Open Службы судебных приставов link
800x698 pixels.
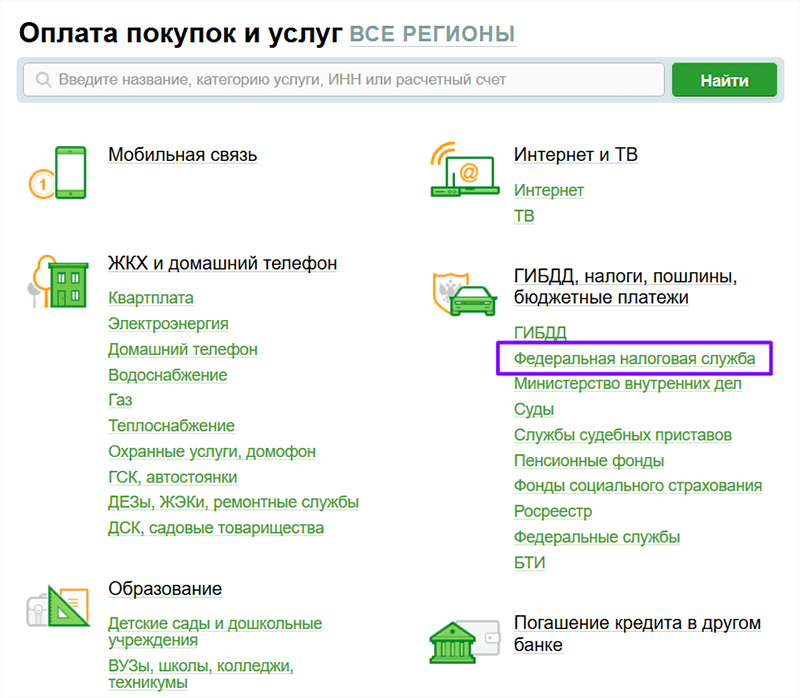click(x=622, y=435)
